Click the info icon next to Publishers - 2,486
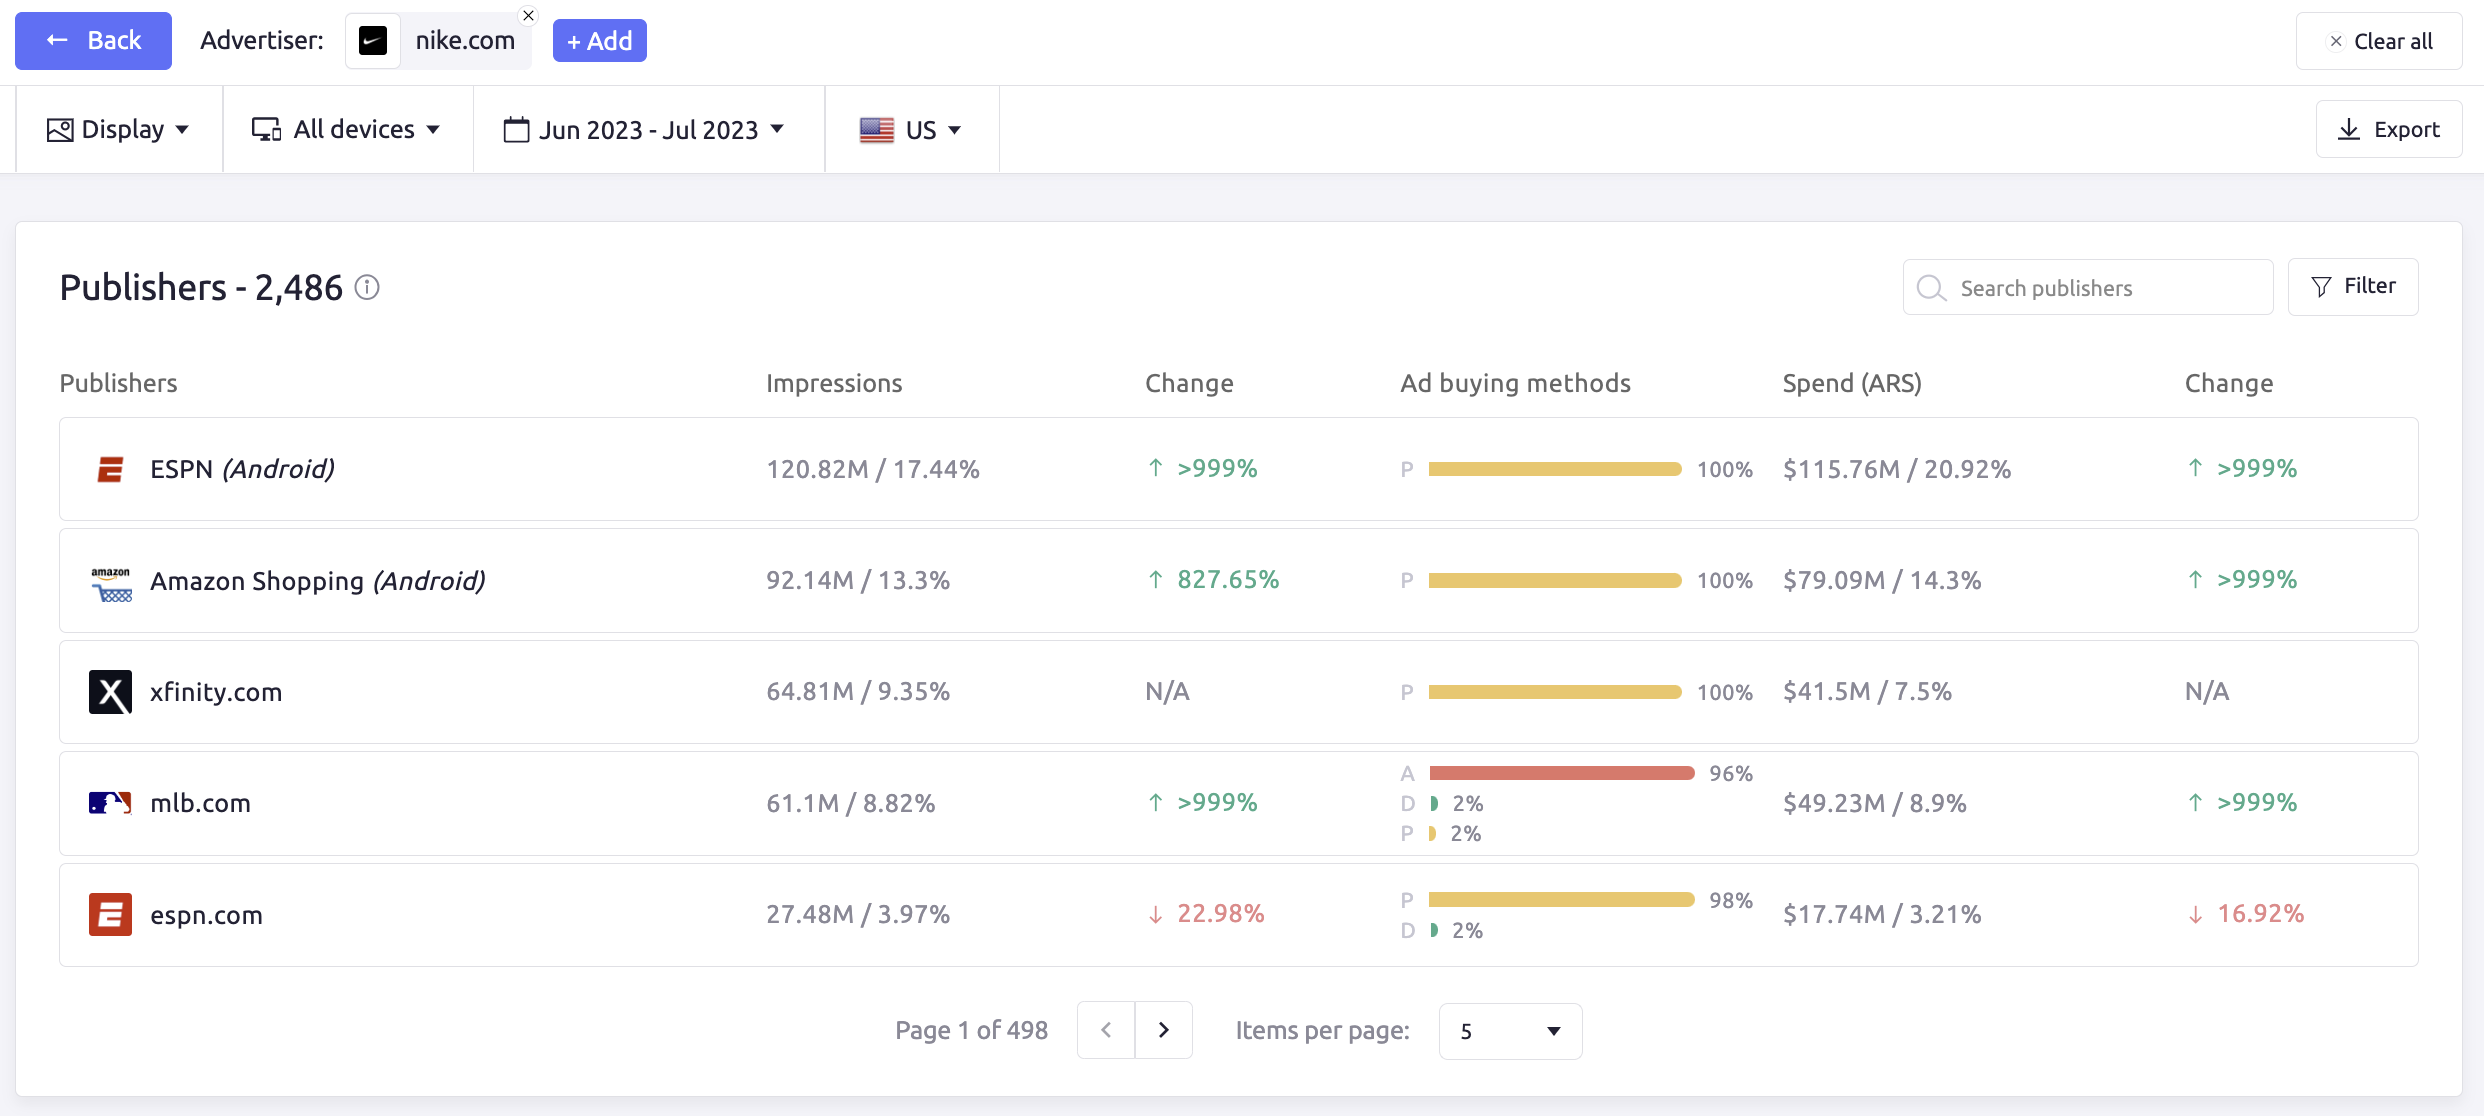Screen dimensions: 2484x1116 (x=367, y=287)
